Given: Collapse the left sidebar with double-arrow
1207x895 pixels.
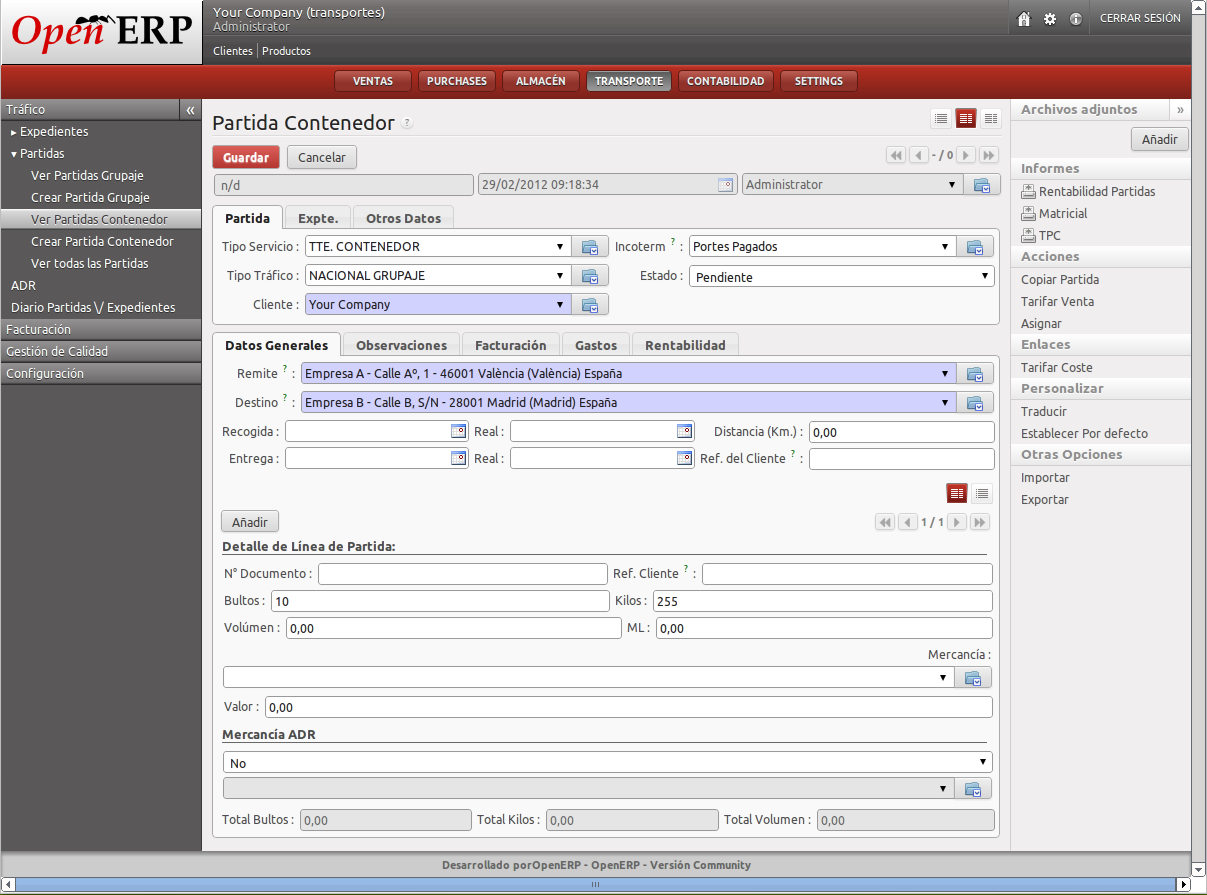Looking at the screenshot, I should 190,110.
